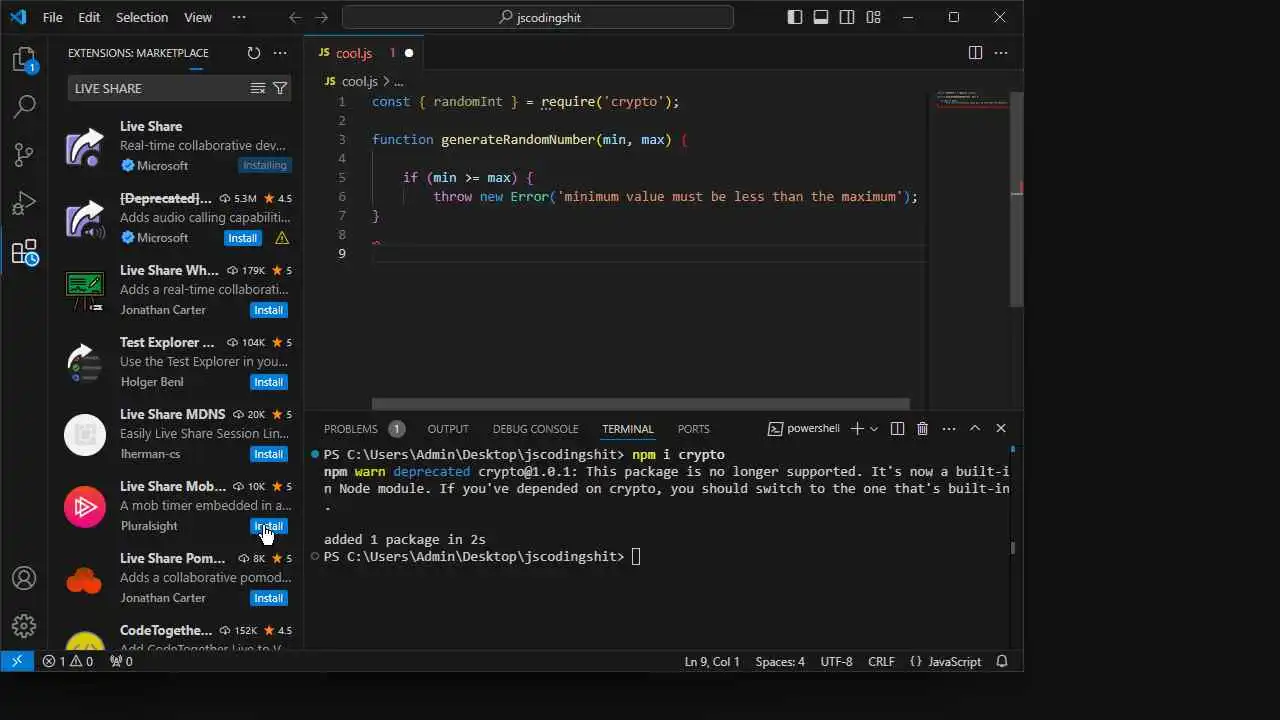Open extensions view more actions menu
The height and width of the screenshot is (720, 1280).
(280, 53)
